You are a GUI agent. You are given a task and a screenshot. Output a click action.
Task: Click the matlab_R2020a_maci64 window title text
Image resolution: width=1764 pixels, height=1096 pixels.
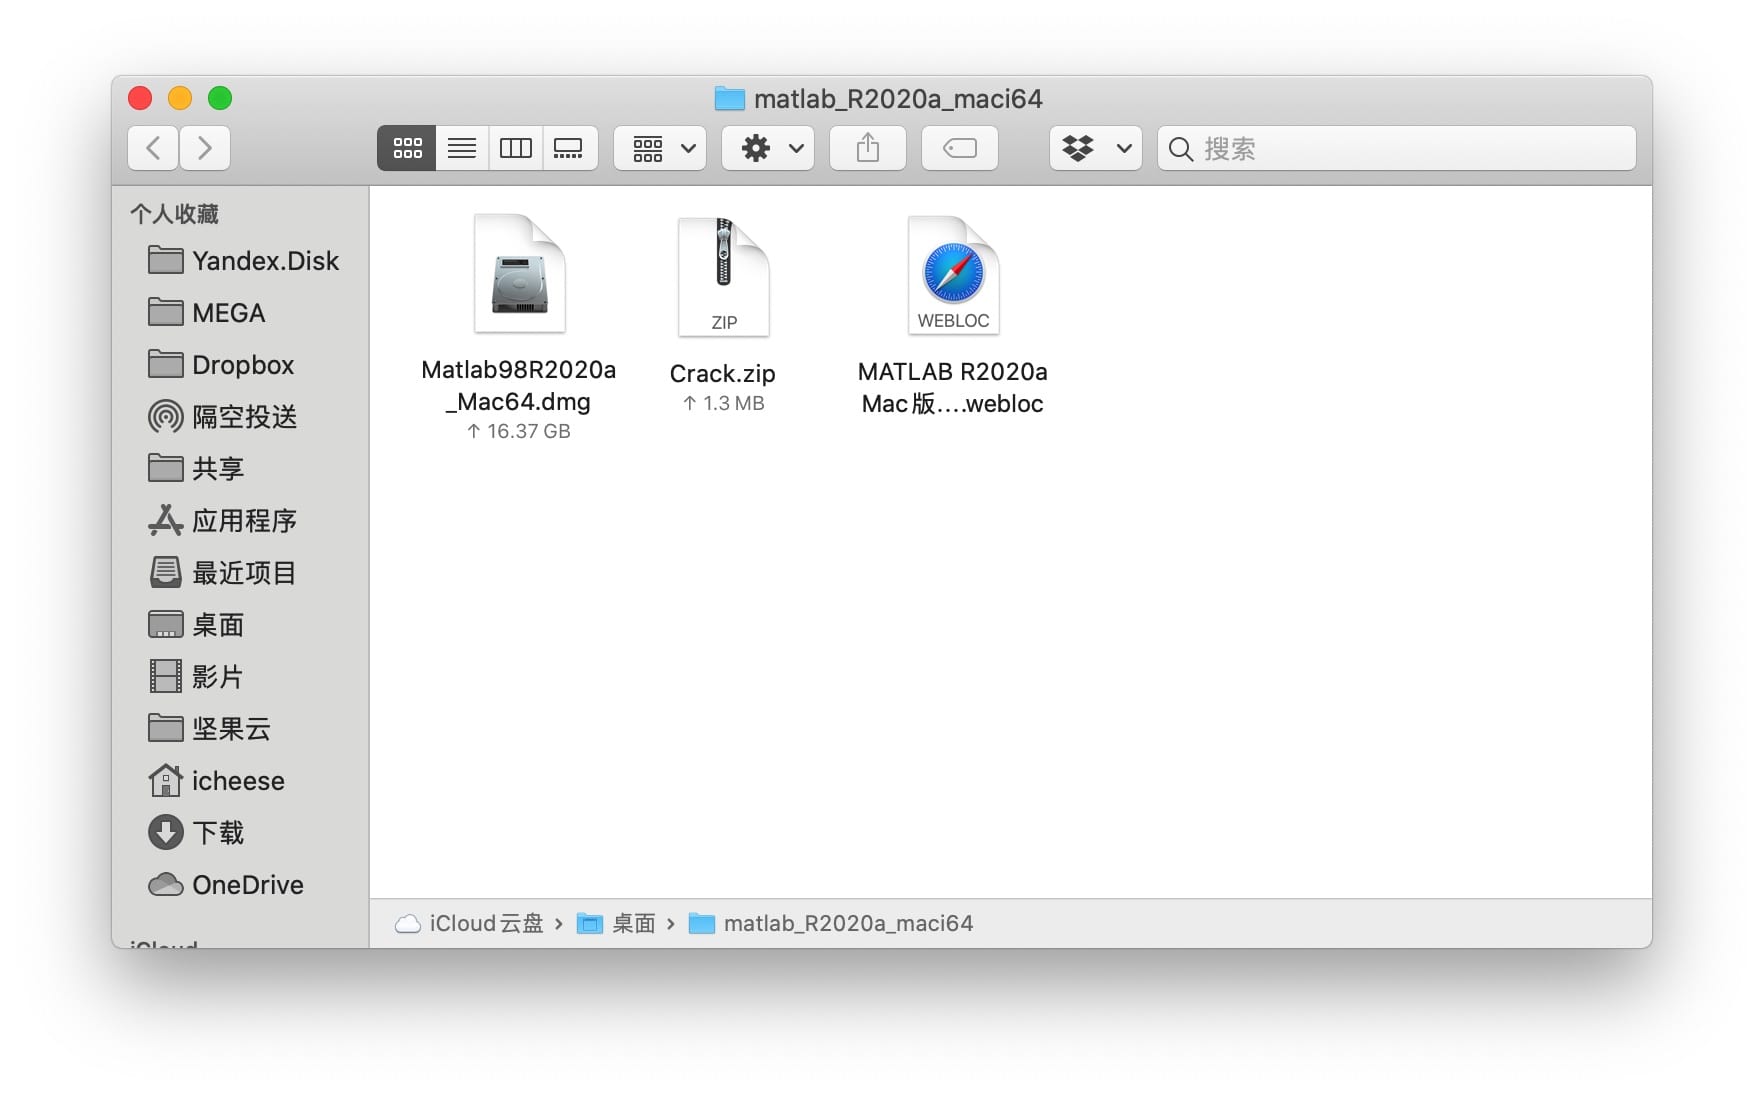[x=898, y=99]
